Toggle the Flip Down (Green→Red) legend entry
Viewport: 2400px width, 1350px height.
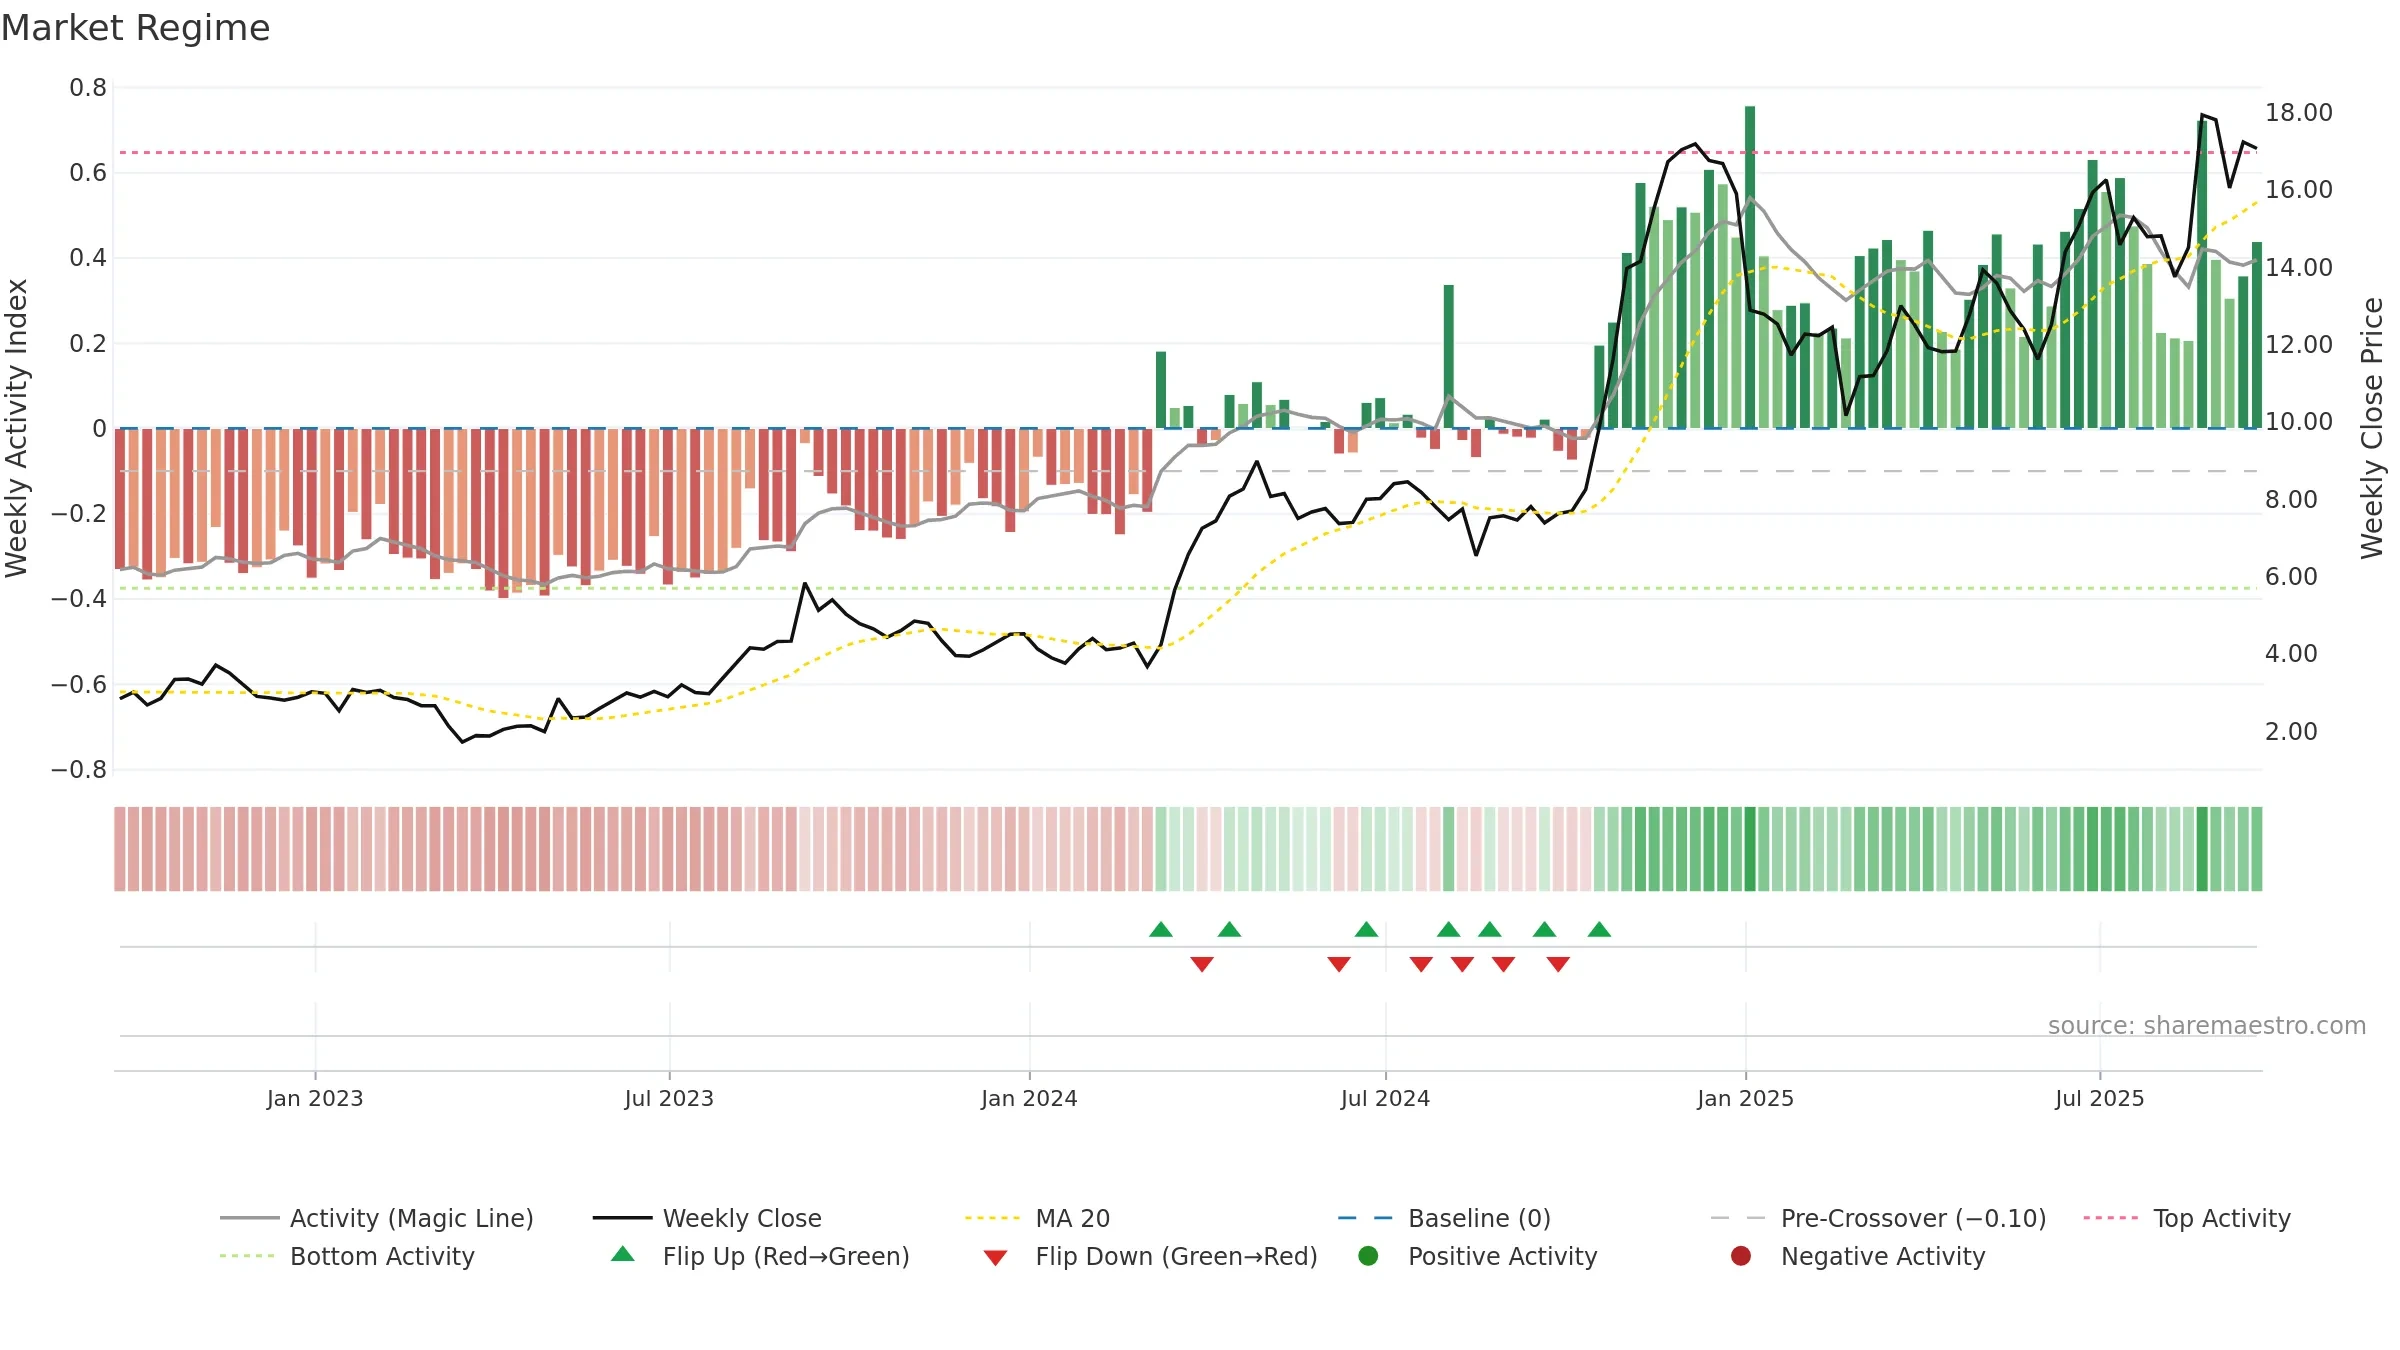pyautogui.click(x=1150, y=1256)
